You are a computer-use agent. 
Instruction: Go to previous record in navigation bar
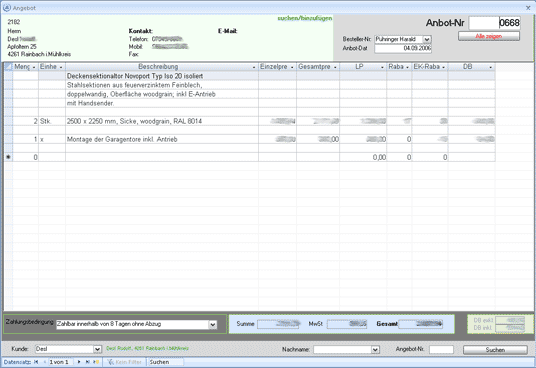[45, 362]
